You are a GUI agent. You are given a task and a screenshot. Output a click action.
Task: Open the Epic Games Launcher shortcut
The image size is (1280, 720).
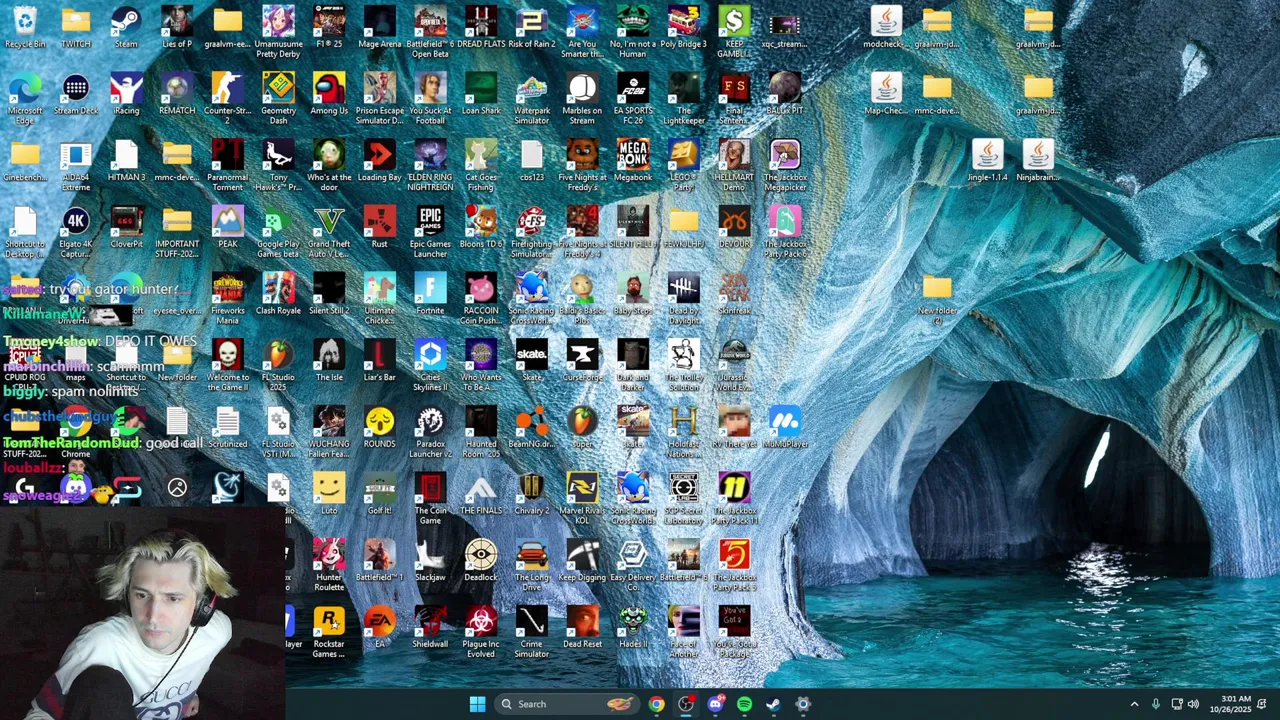coord(430,232)
